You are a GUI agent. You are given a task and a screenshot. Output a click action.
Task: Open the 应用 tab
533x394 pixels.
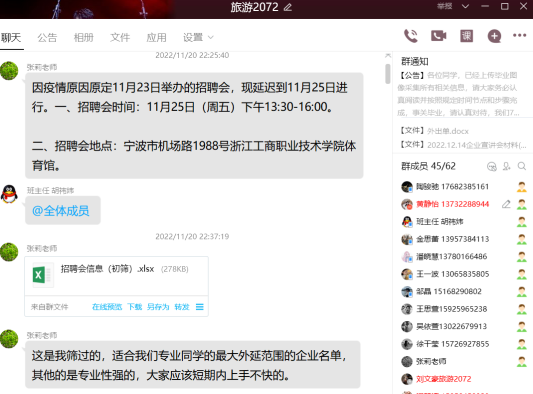pos(156,37)
